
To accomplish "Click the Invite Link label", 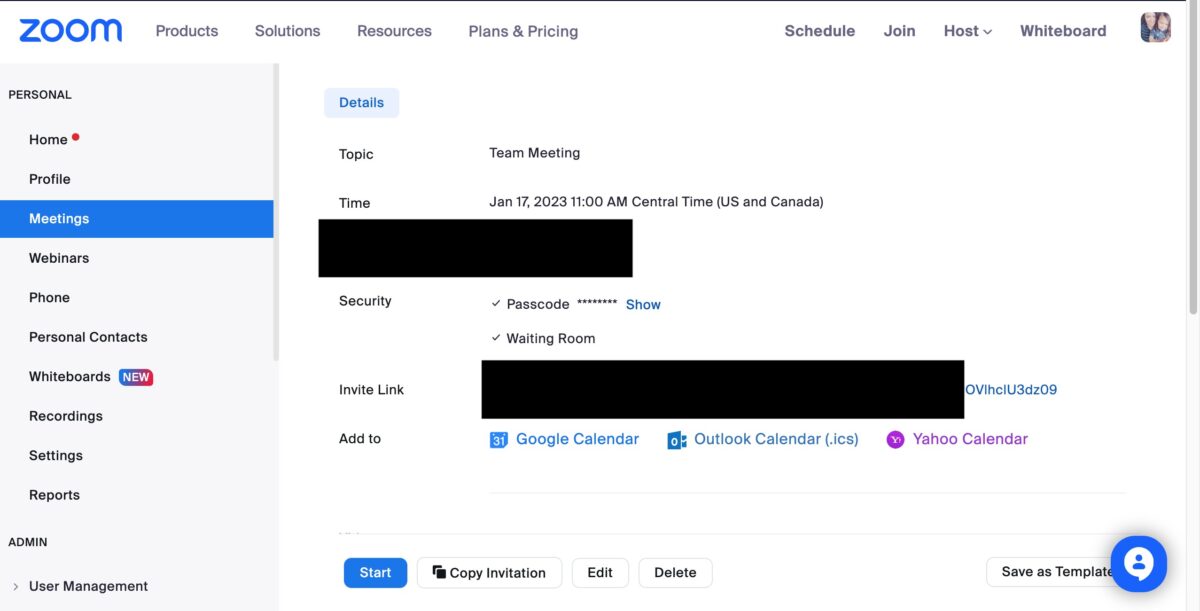I will tap(371, 390).
